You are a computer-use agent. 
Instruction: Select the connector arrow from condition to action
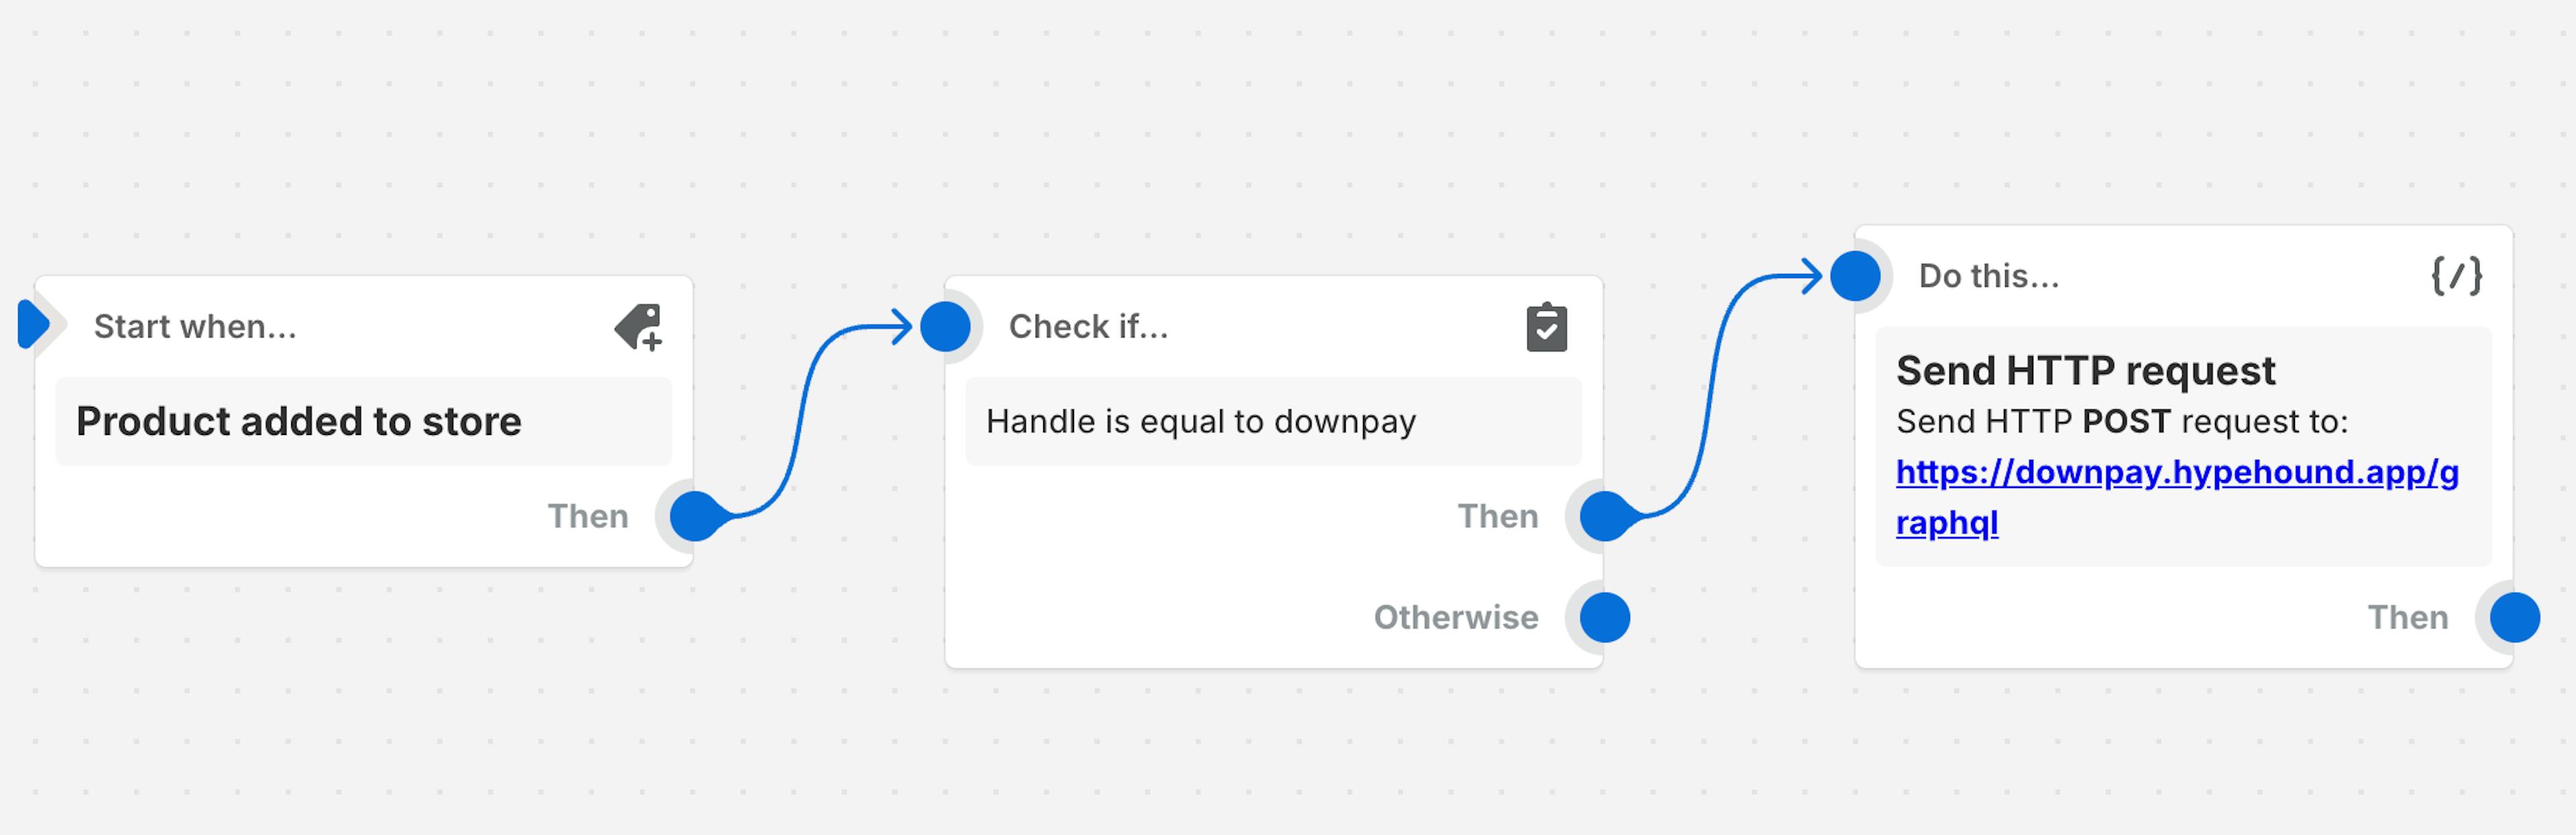pyautogui.click(x=1712, y=395)
